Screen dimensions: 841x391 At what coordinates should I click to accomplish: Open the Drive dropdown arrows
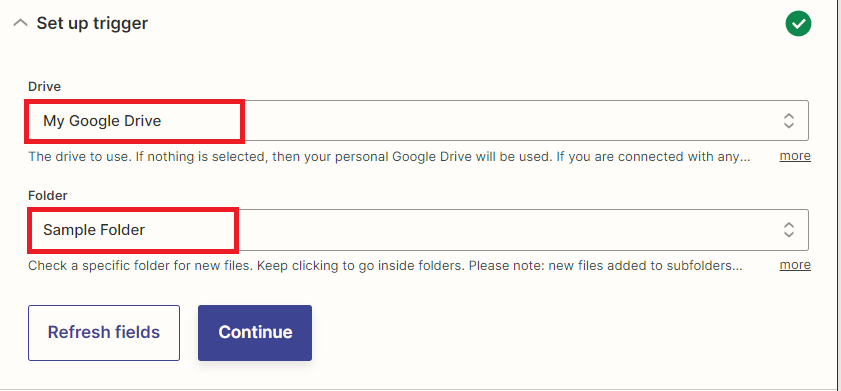pyautogui.click(x=788, y=121)
